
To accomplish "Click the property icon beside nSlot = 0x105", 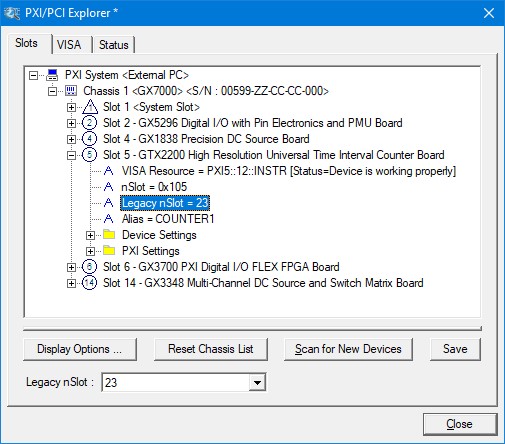I will [109, 187].
